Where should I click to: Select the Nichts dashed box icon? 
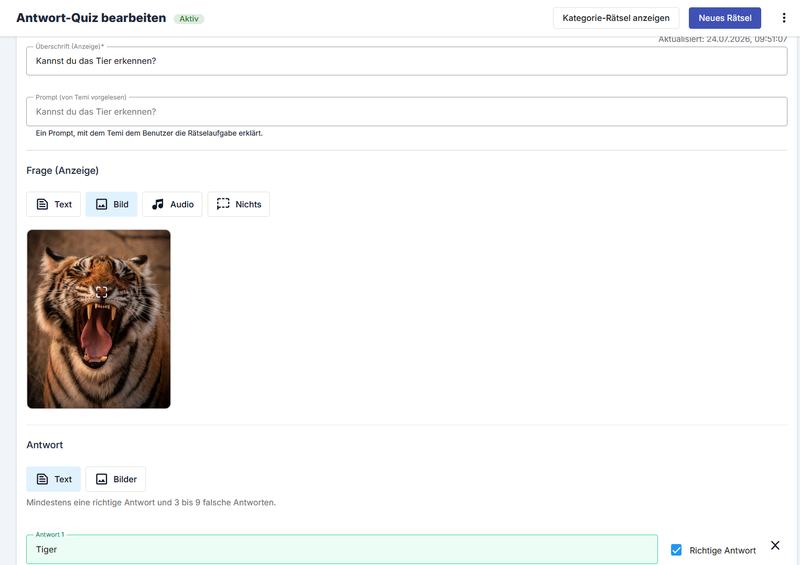click(x=223, y=204)
